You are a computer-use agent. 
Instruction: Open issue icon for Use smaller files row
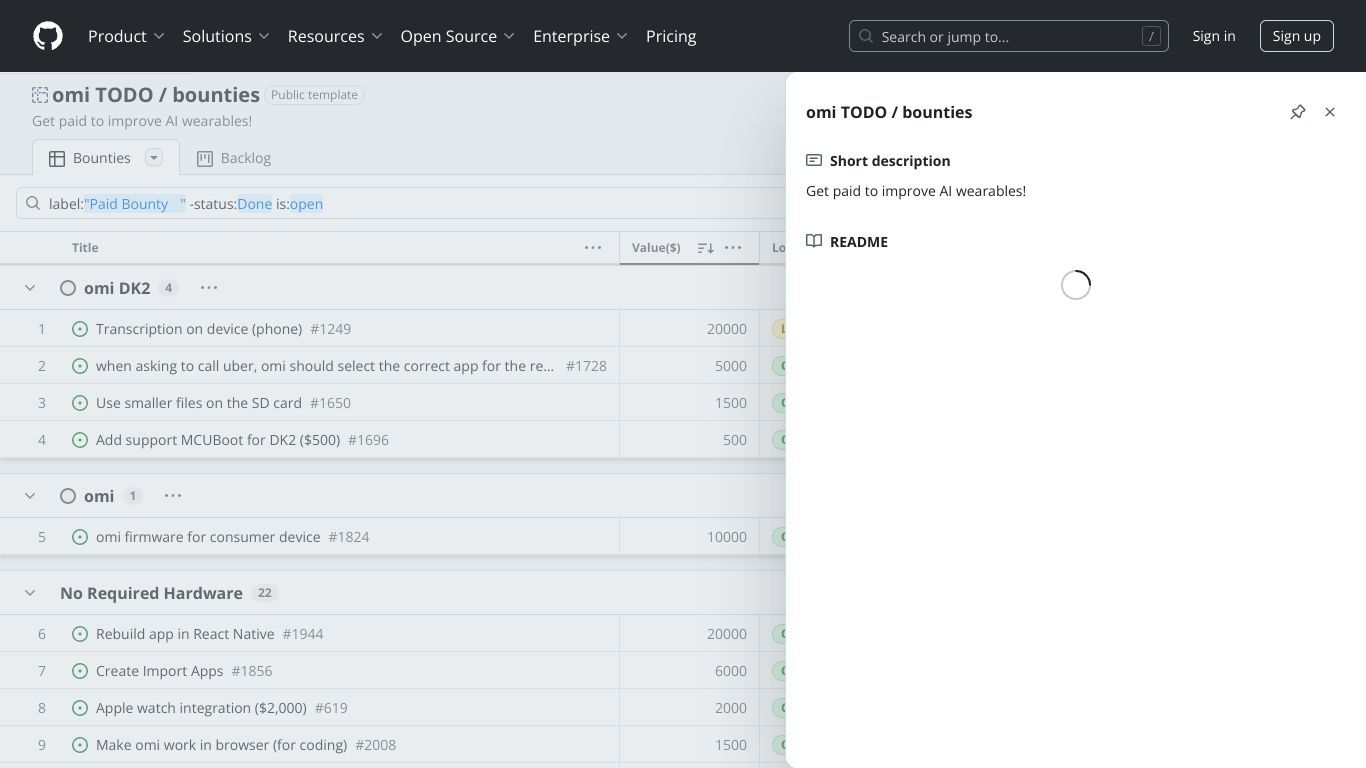click(80, 403)
